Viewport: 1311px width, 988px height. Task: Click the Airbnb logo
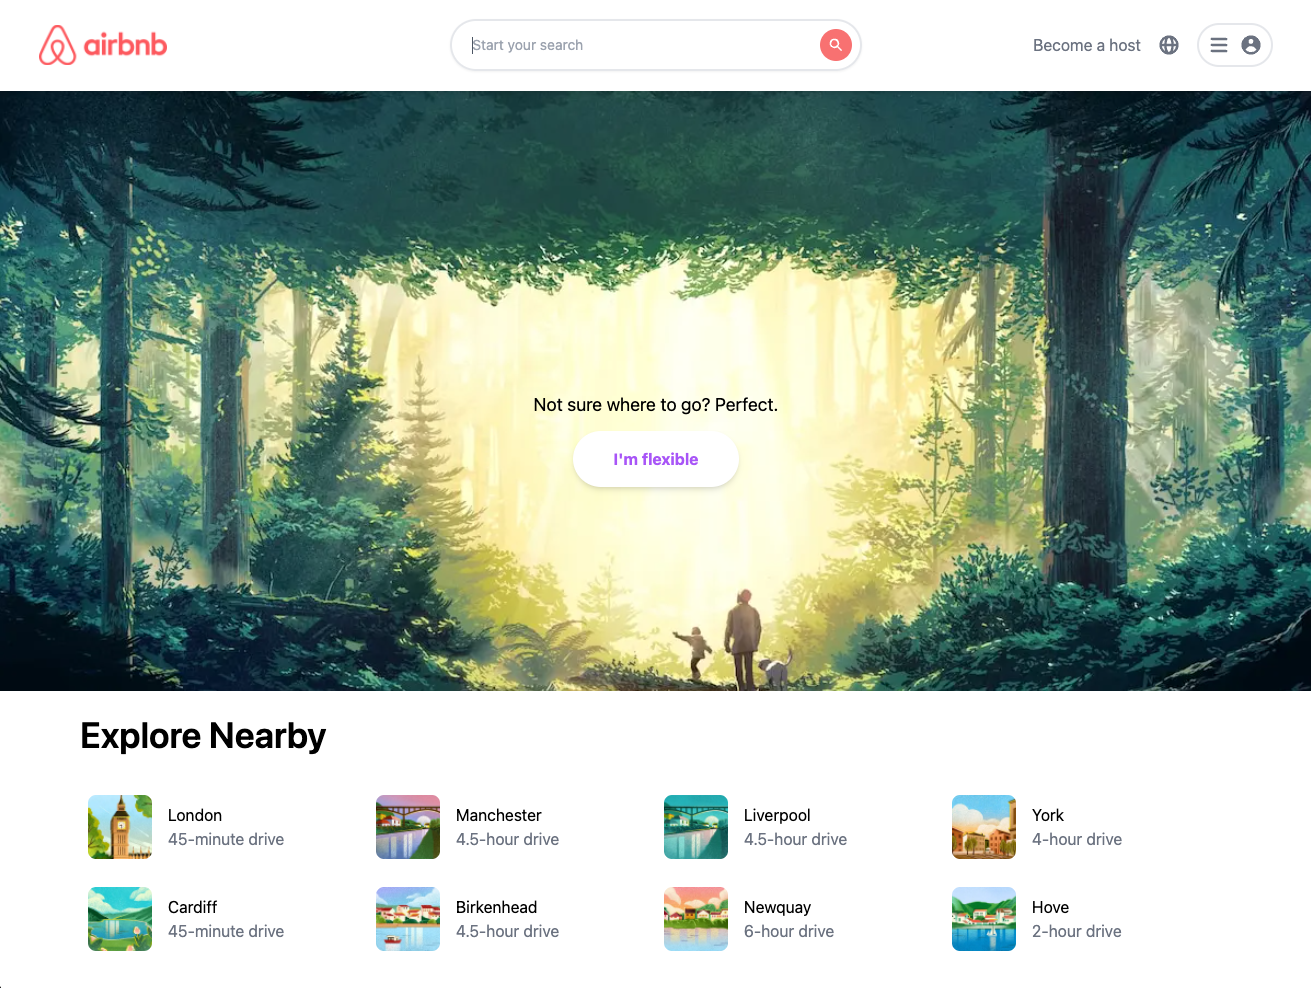(x=103, y=45)
